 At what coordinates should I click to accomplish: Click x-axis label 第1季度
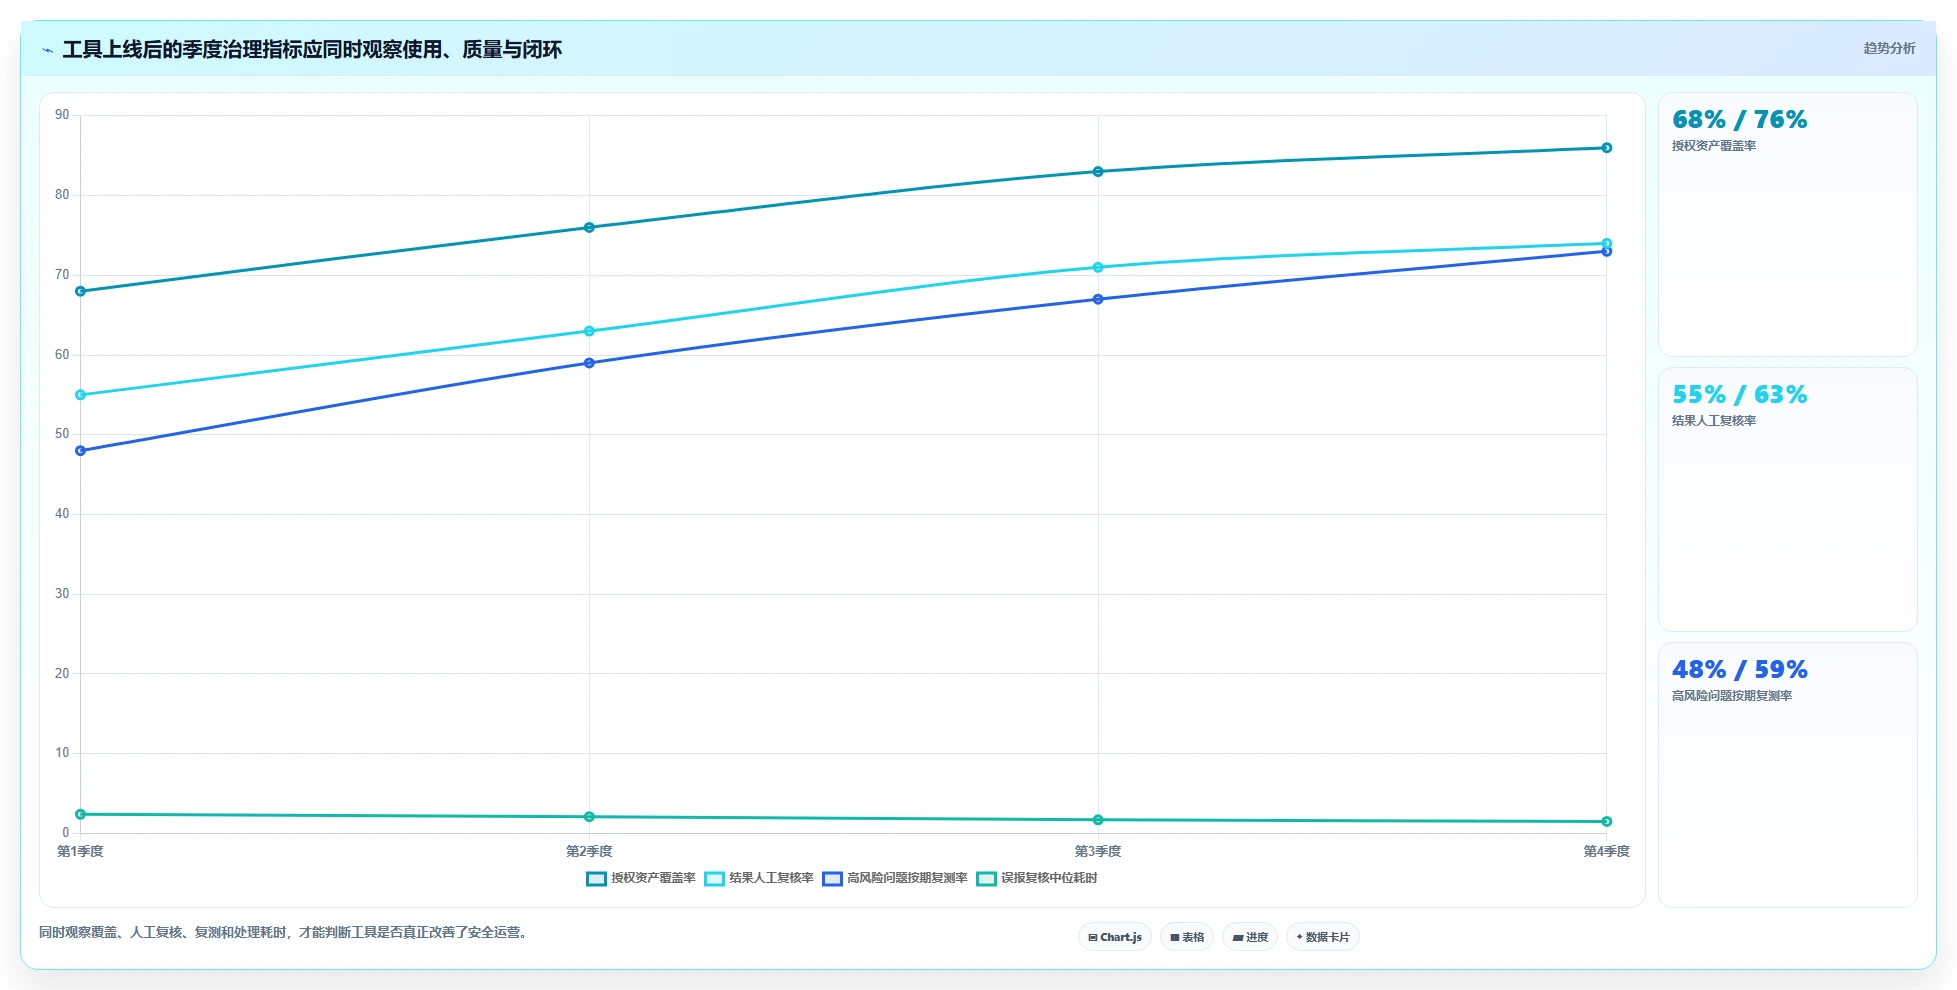pyautogui.click(x=80, y=852)
